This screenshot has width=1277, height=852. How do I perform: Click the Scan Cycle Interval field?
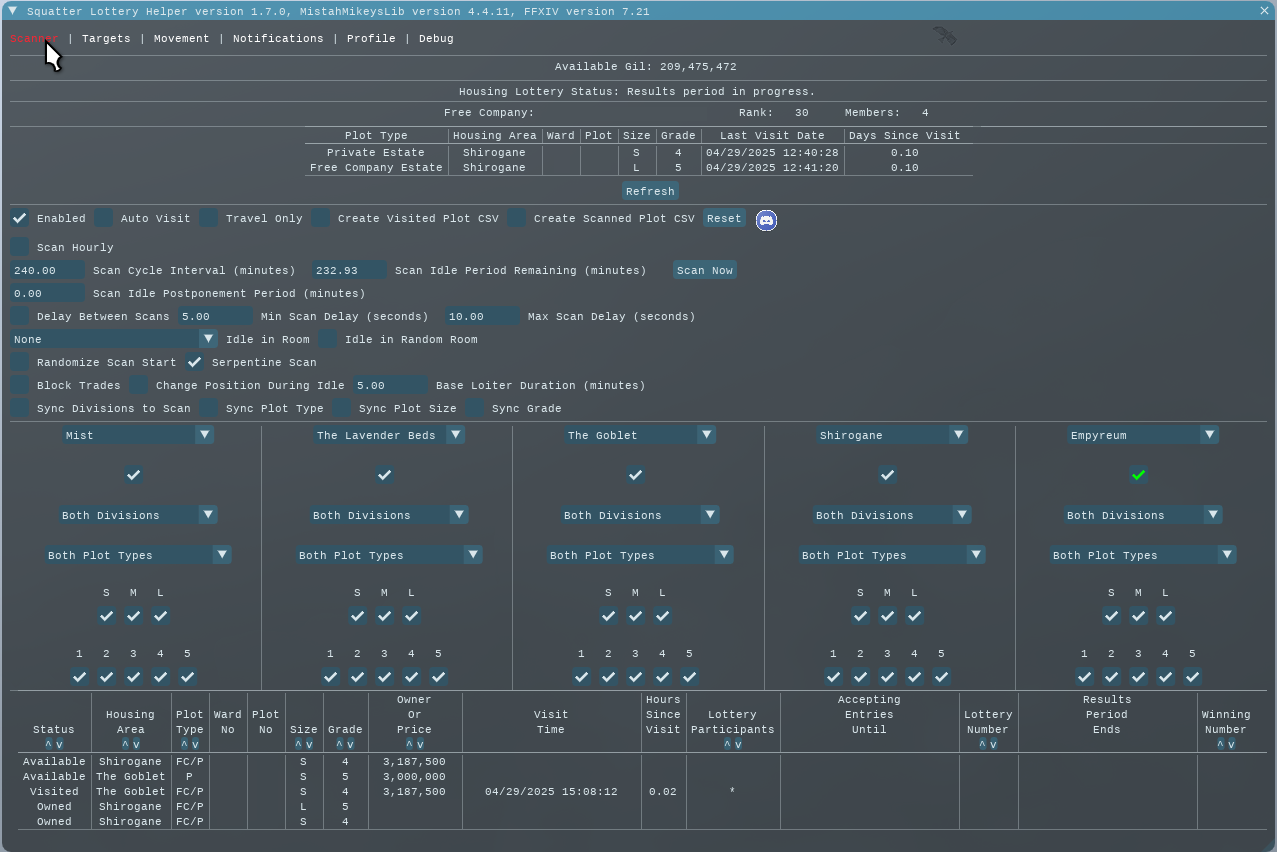pyautogui.click(x=47, y=270)
